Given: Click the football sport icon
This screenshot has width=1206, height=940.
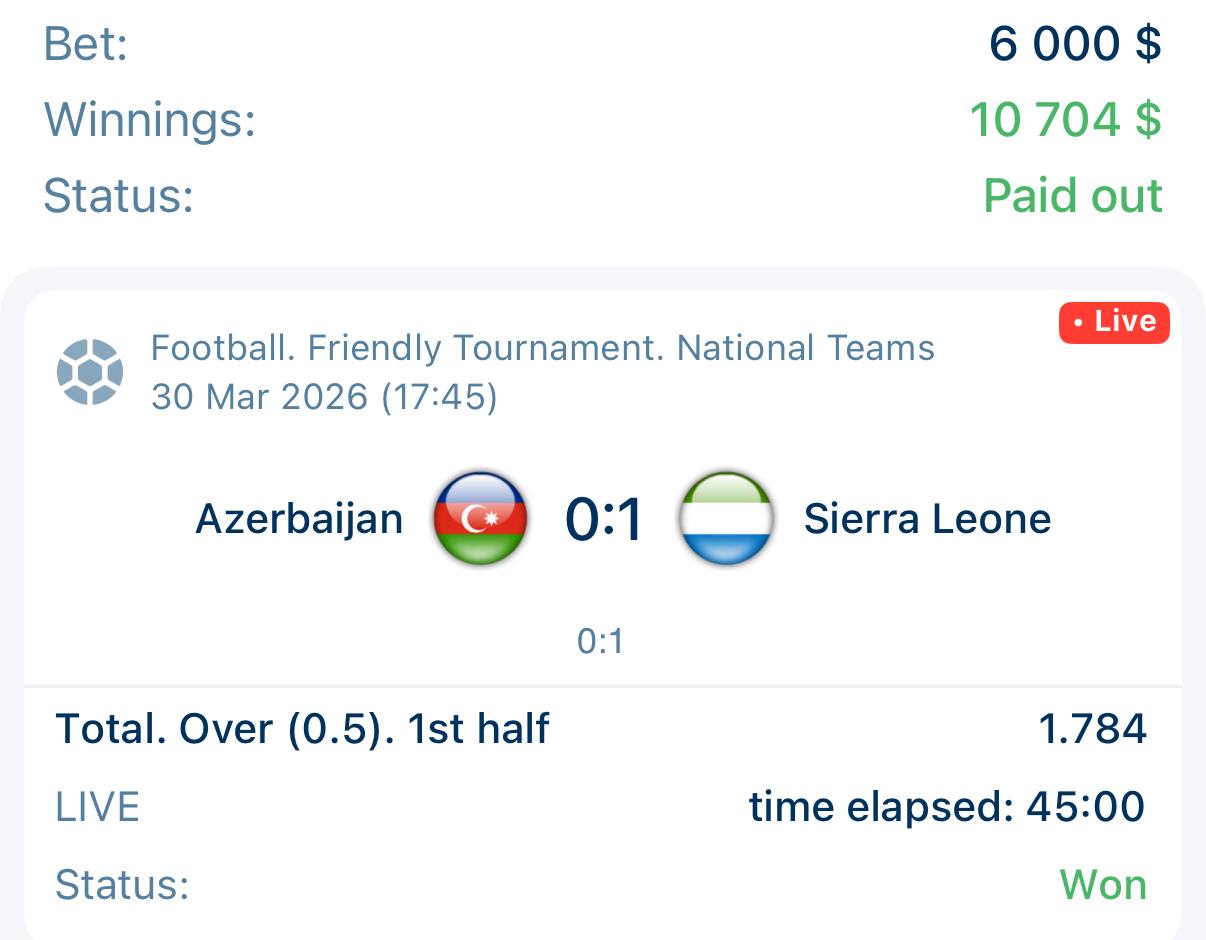Looking at the screenshot, I should 90,372.
